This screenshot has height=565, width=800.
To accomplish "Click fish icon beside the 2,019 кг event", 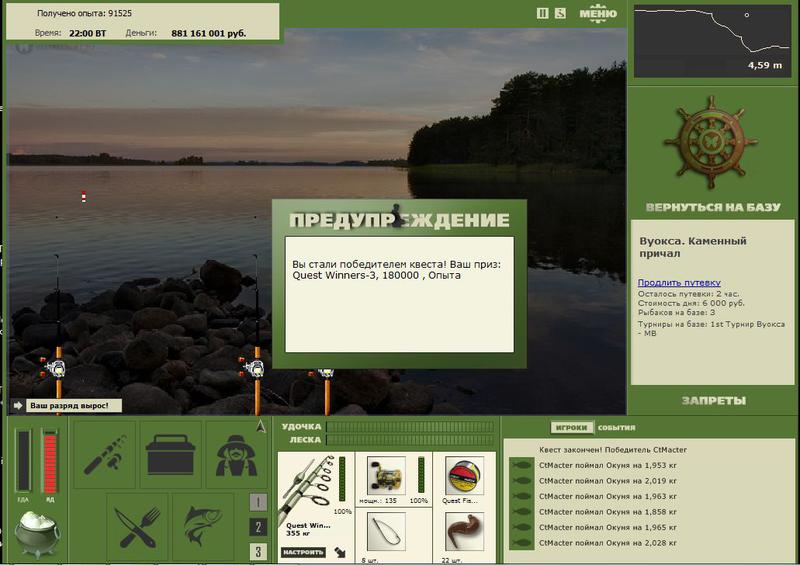I will (x=521, y=481).
